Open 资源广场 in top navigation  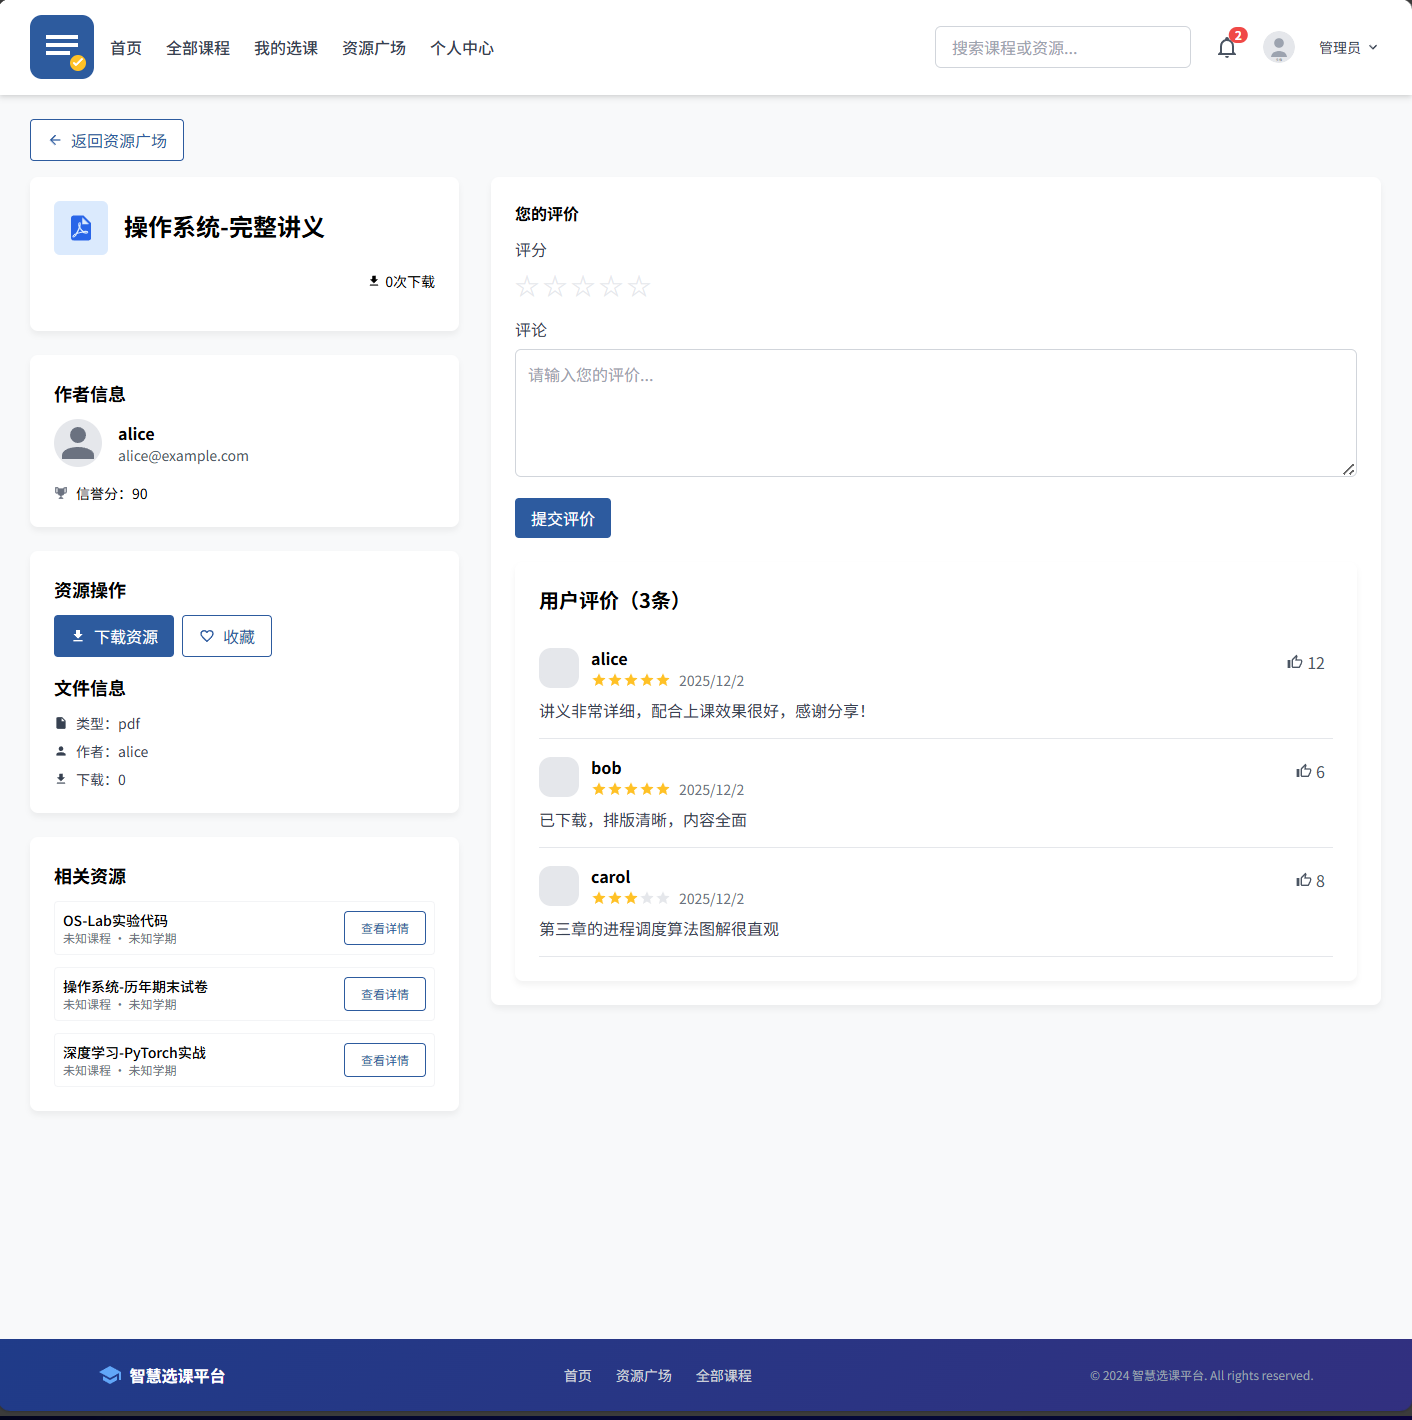tap(374, 48)
